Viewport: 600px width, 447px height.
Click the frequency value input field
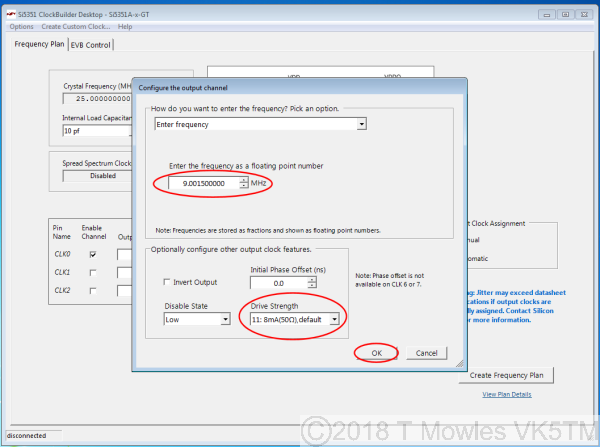(203, 184)
